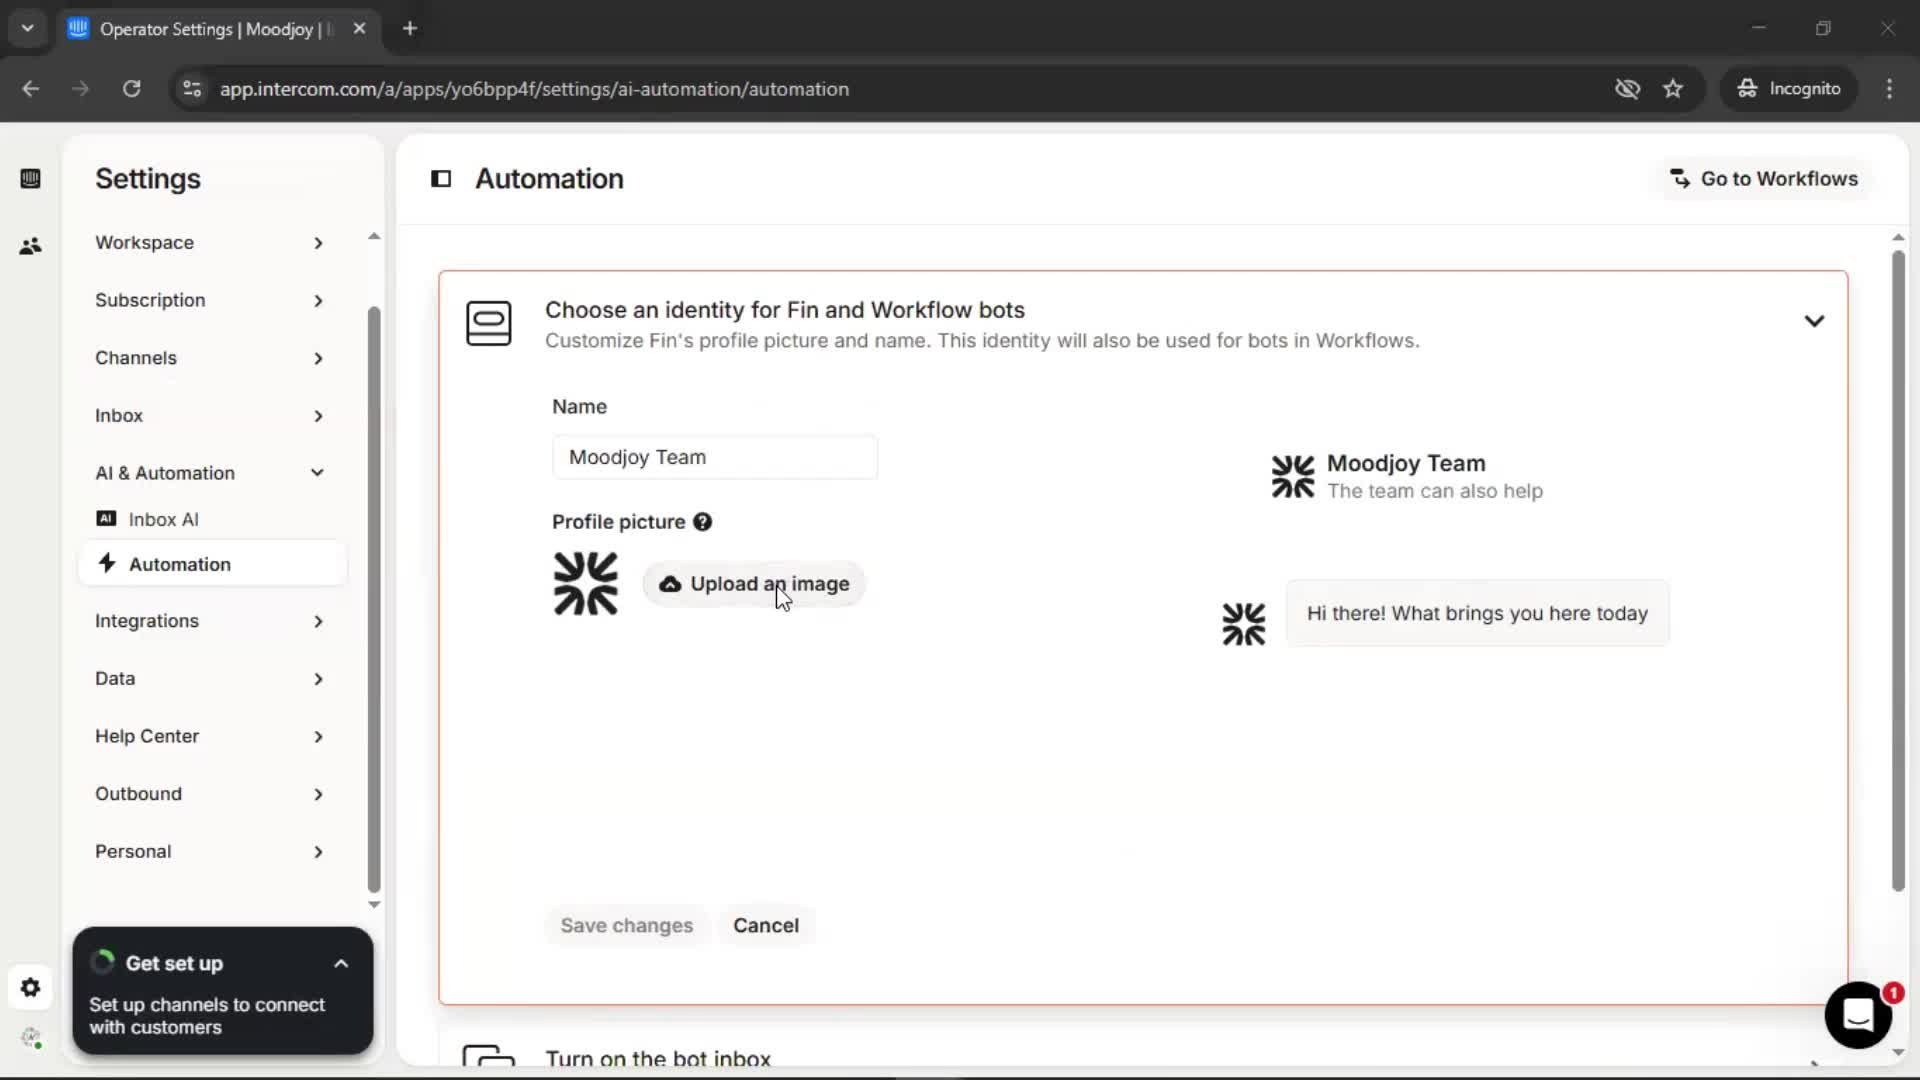
Task: Click the Moodjoy Team preview logo
Action: pos(1293,476)
